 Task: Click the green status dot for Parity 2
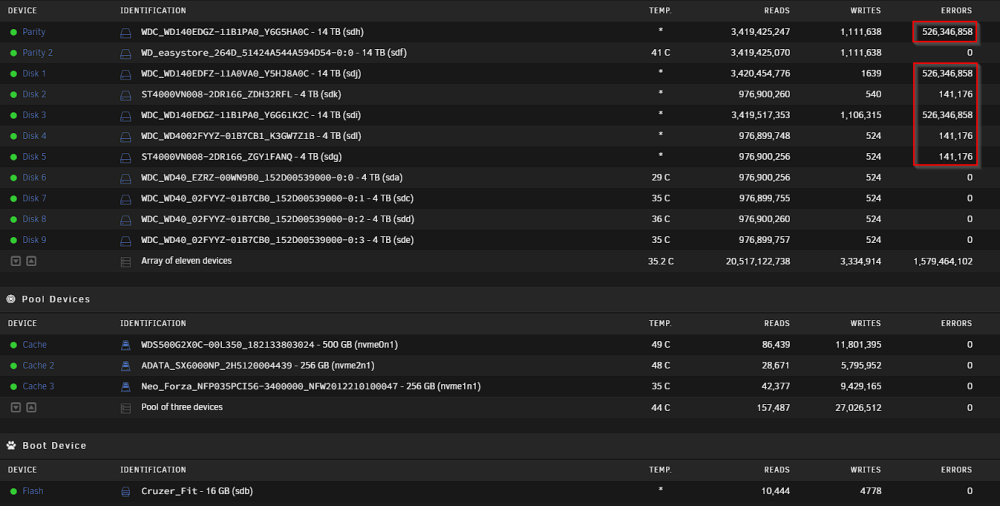point(13,53)
